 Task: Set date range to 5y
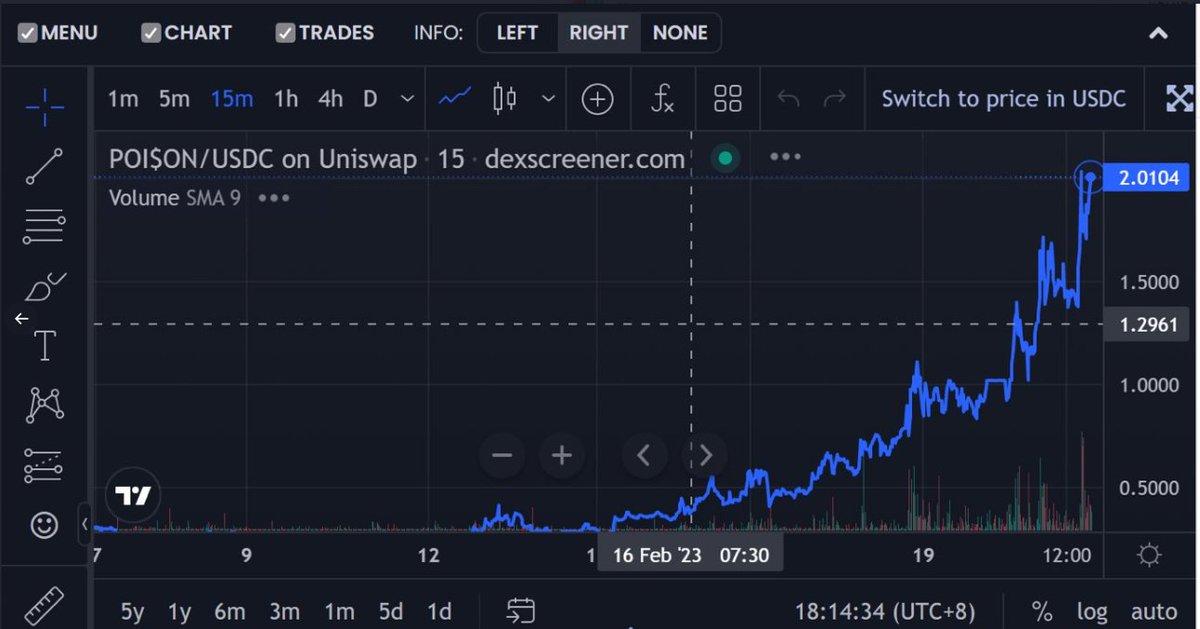pyautogui.click(x=132, y=611)
